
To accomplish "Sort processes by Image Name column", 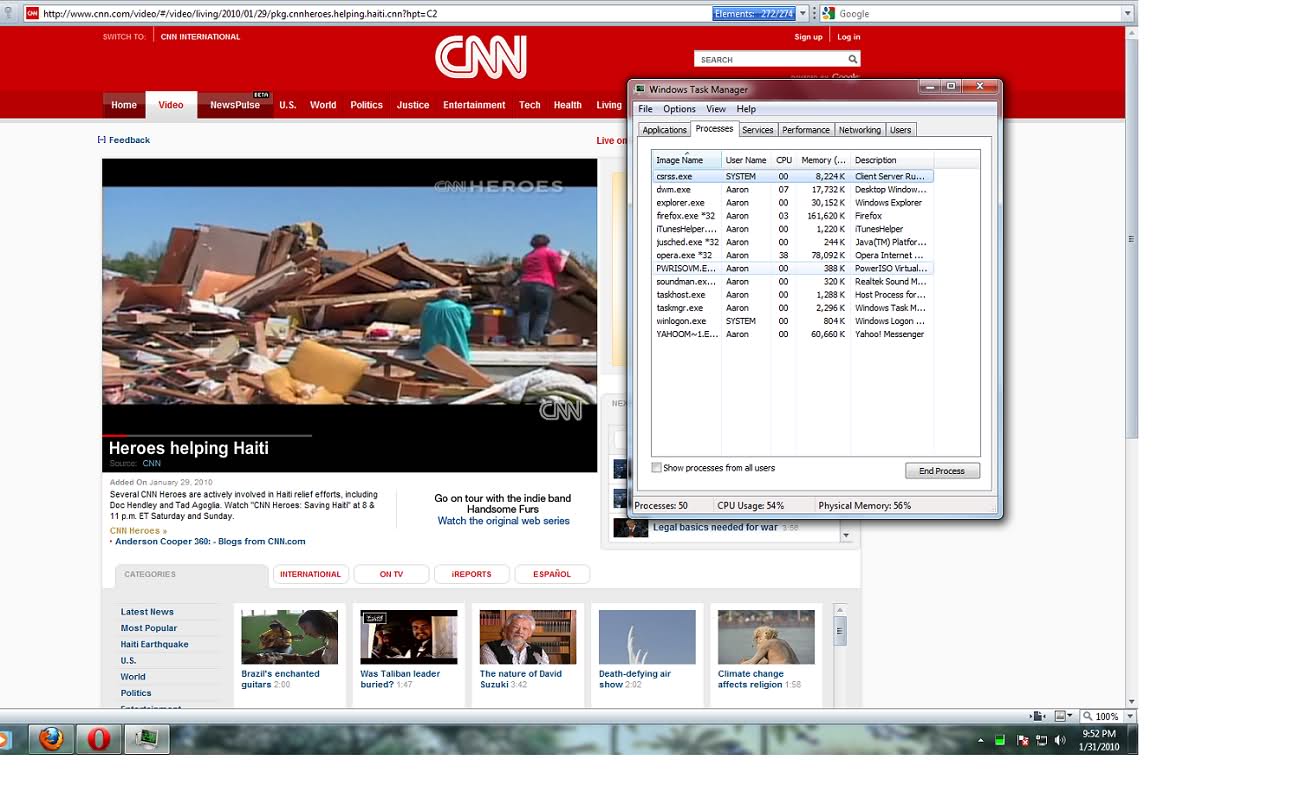I will (x=686, y=160).
